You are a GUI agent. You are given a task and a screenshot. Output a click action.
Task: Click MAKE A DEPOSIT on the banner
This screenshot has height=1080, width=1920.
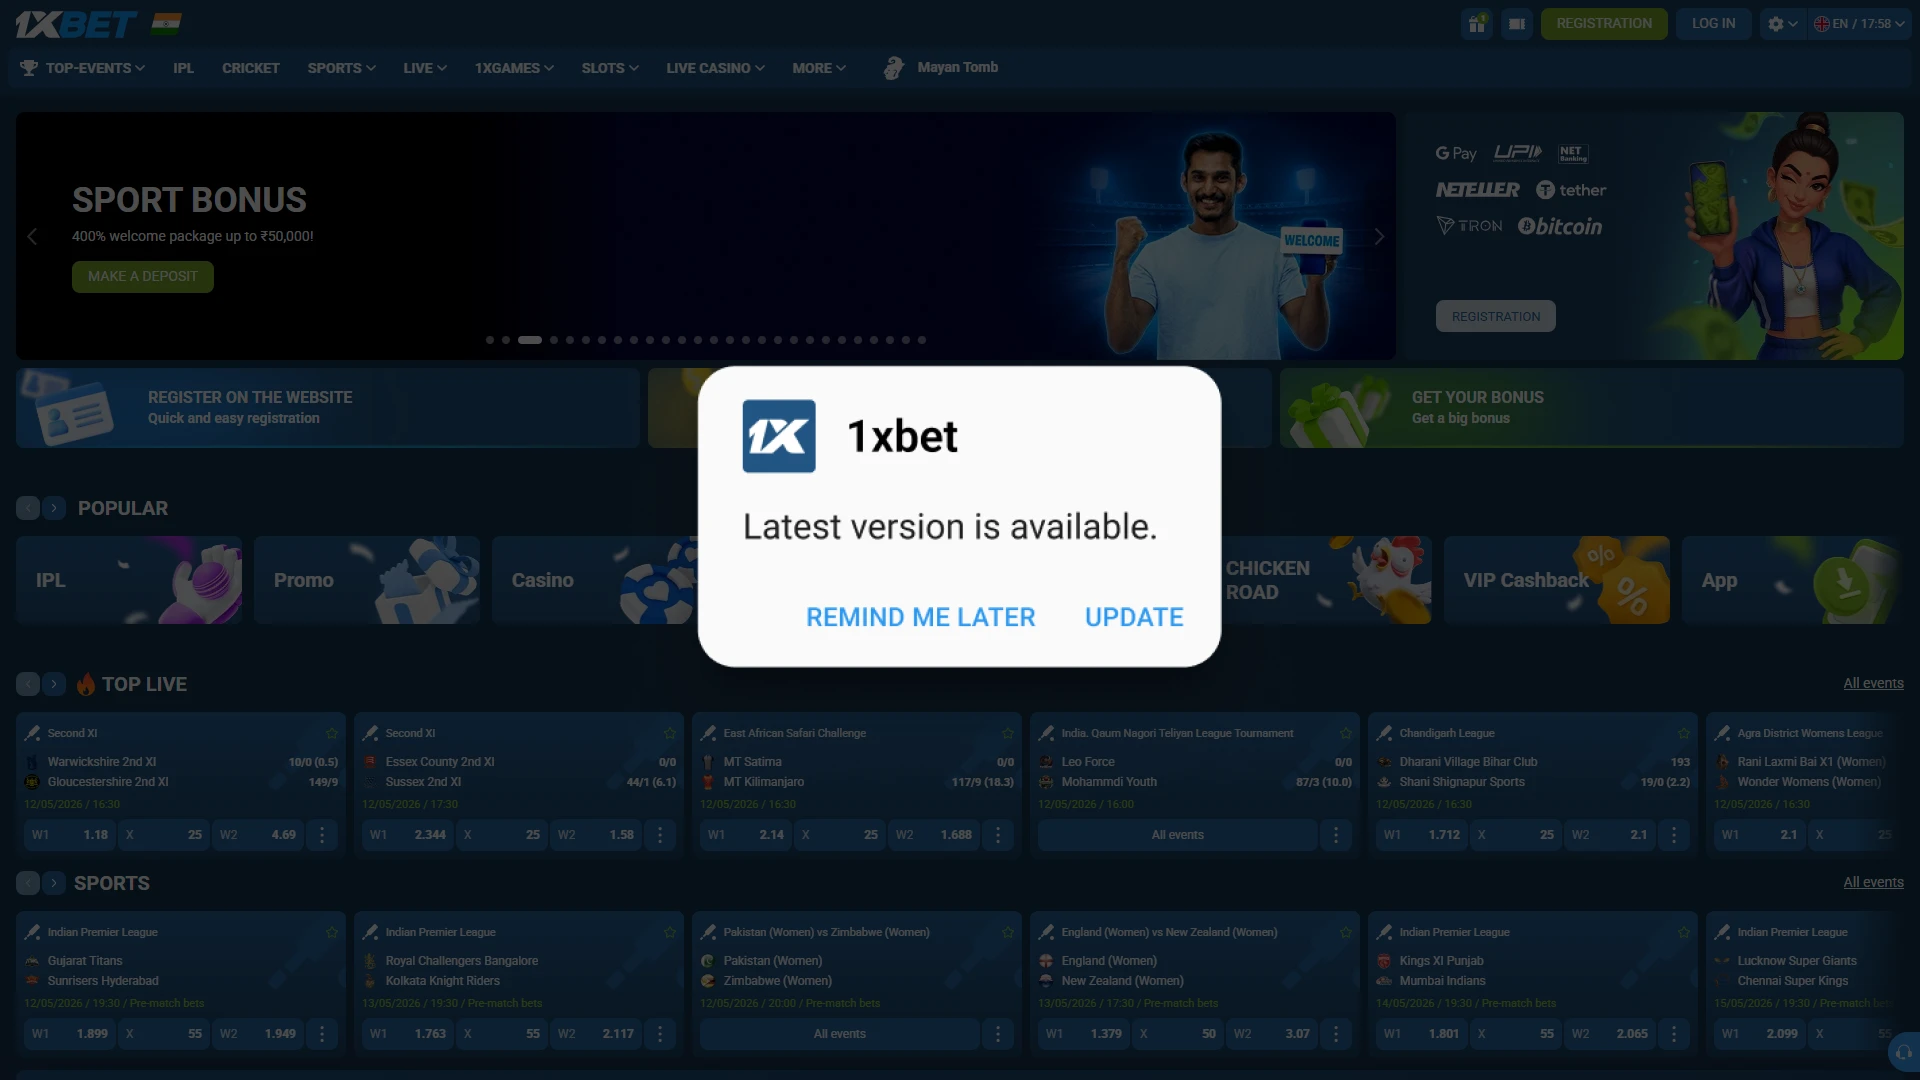[143, 277]
